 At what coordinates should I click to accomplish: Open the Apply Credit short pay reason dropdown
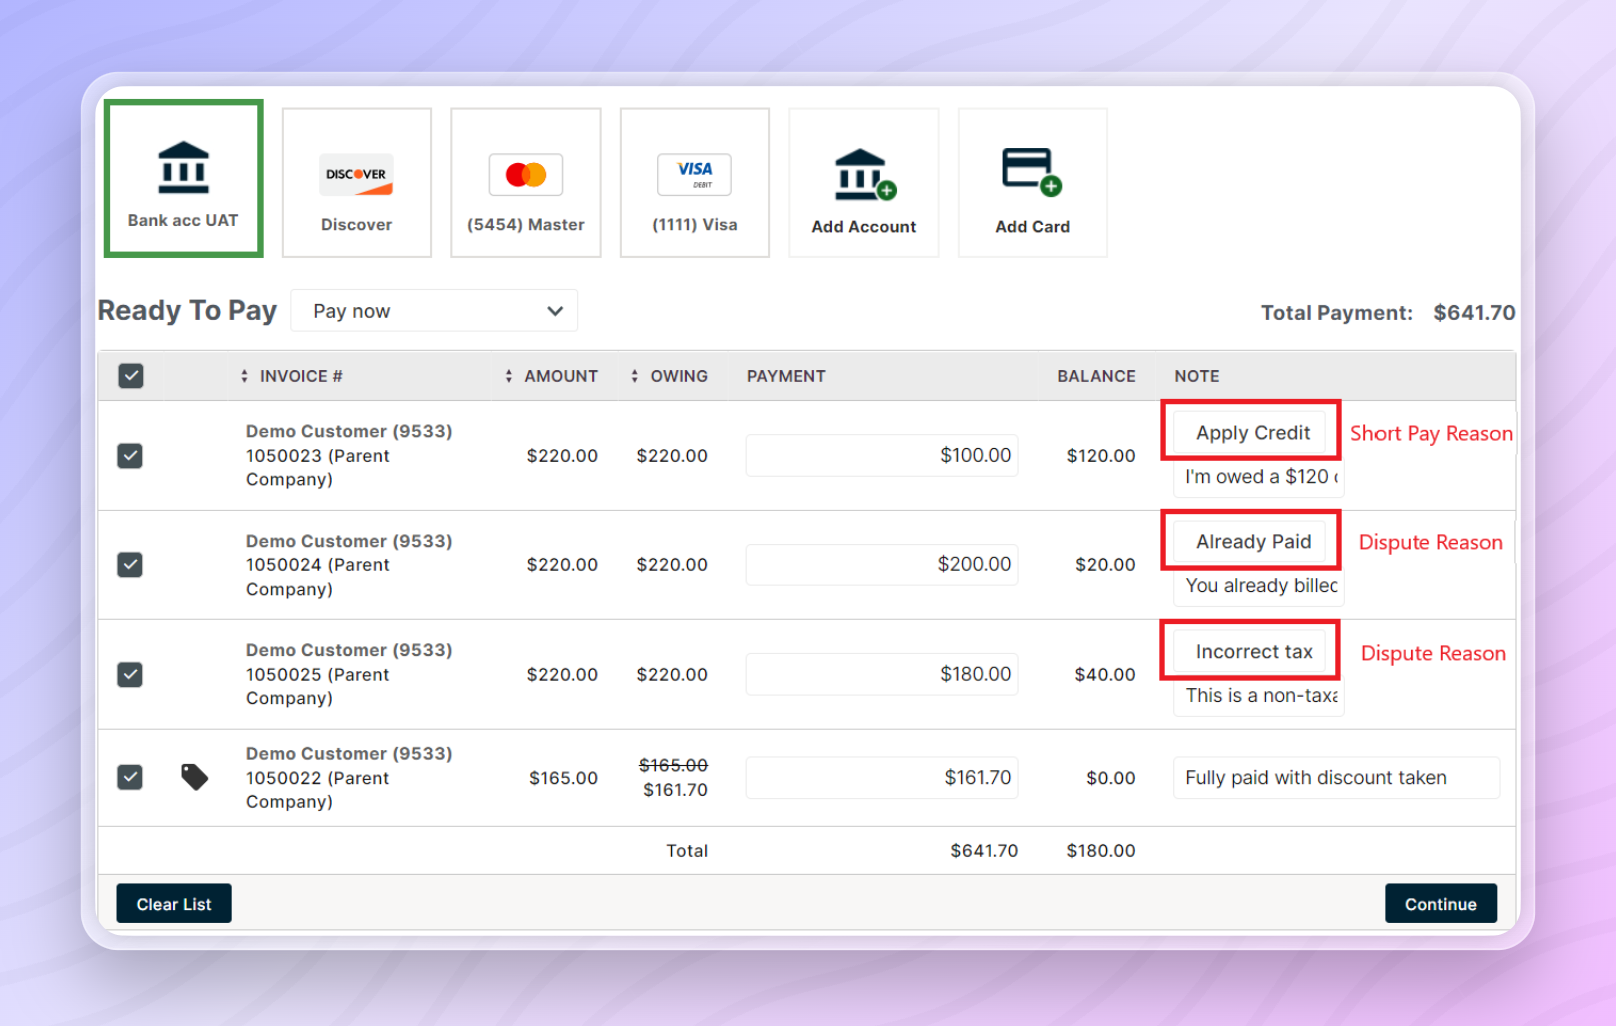pos(1252,433)
